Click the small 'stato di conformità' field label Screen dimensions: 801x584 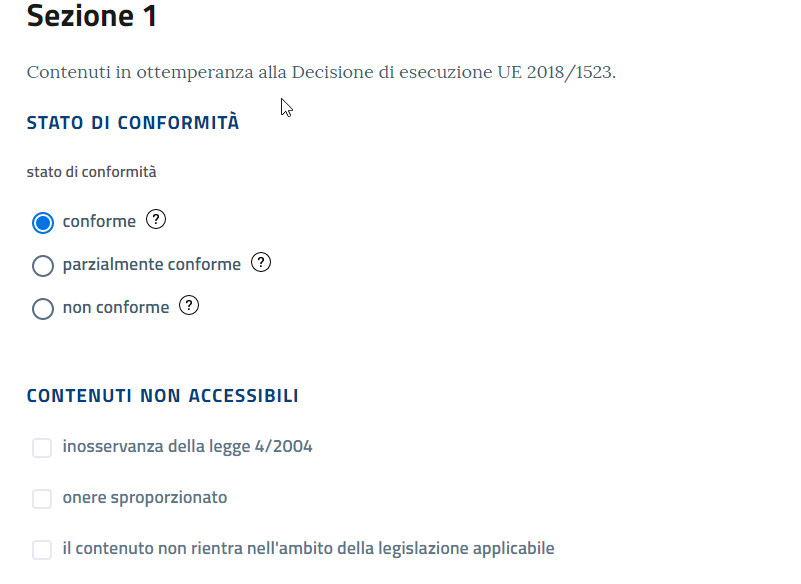[x=91, y=172]
